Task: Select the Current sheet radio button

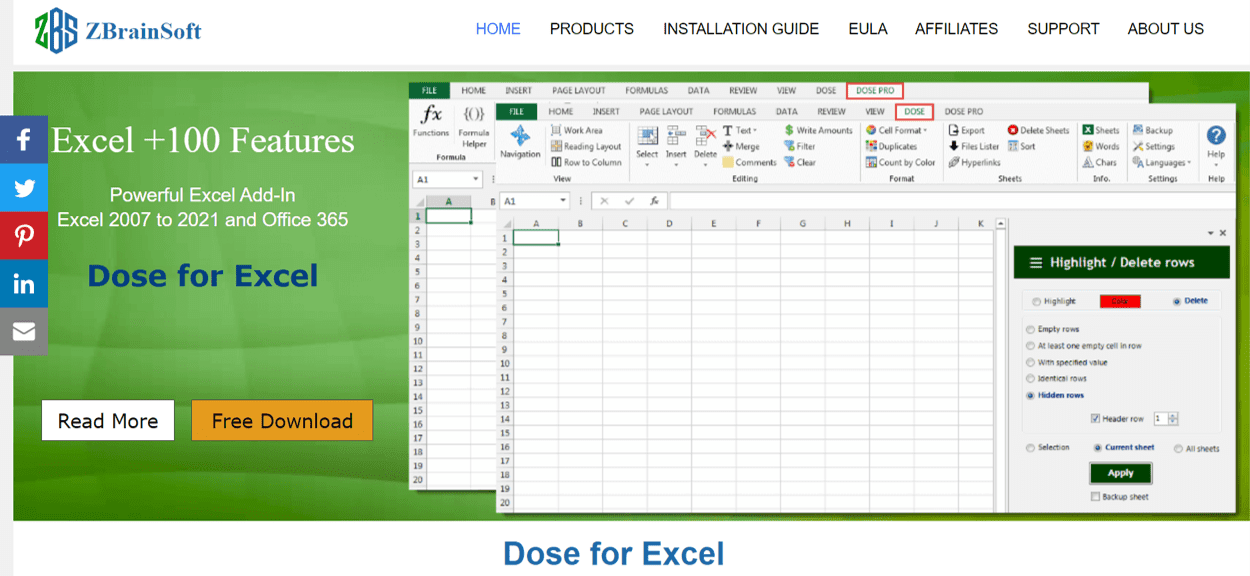Action: pos(1097,448)
